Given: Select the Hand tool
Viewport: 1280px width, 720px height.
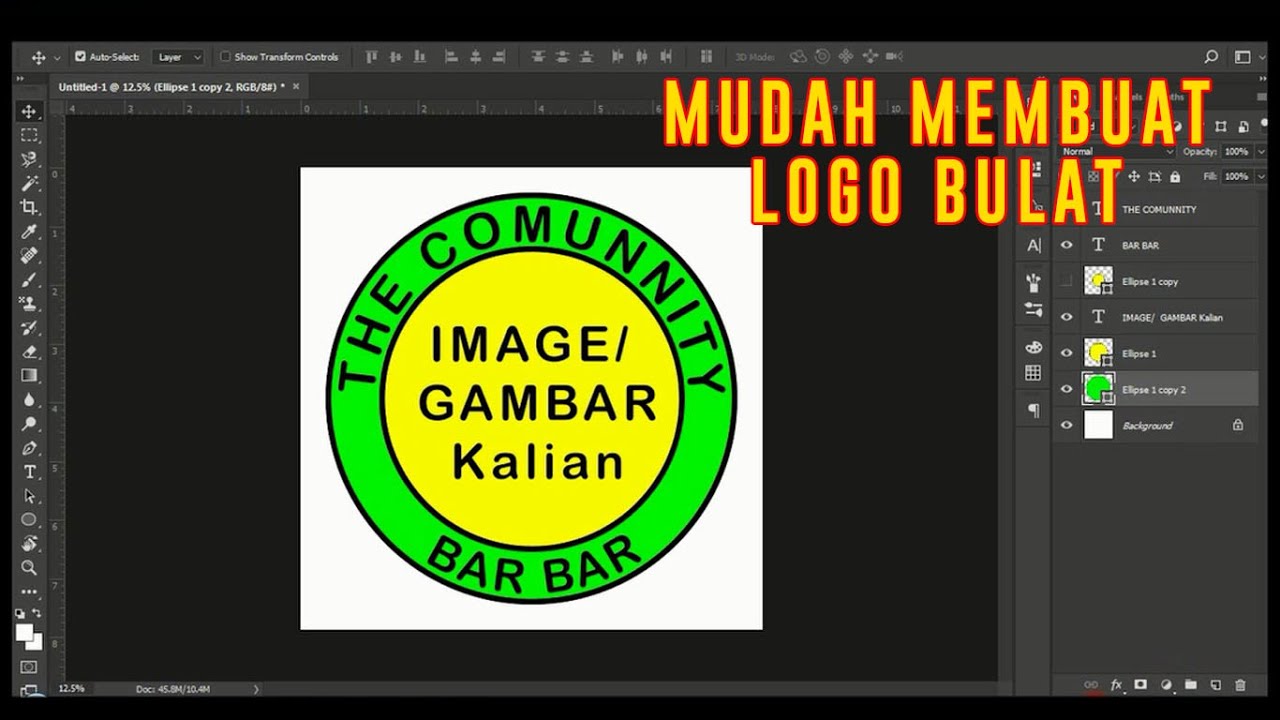Looking at the screenshot, I should point(29,543).
